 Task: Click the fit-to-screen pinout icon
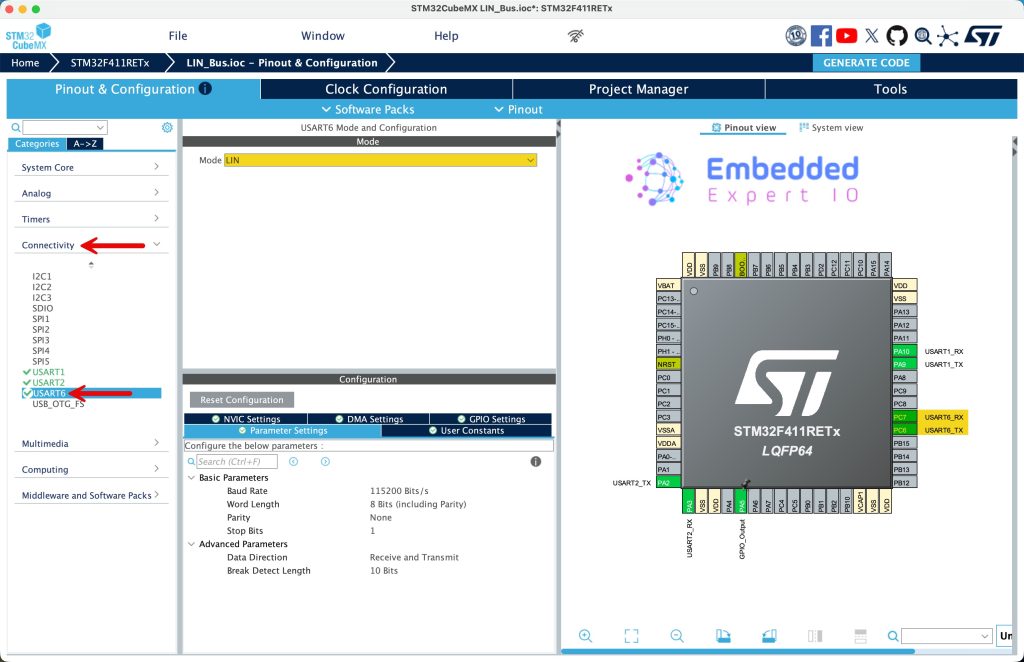click(631, 636)
